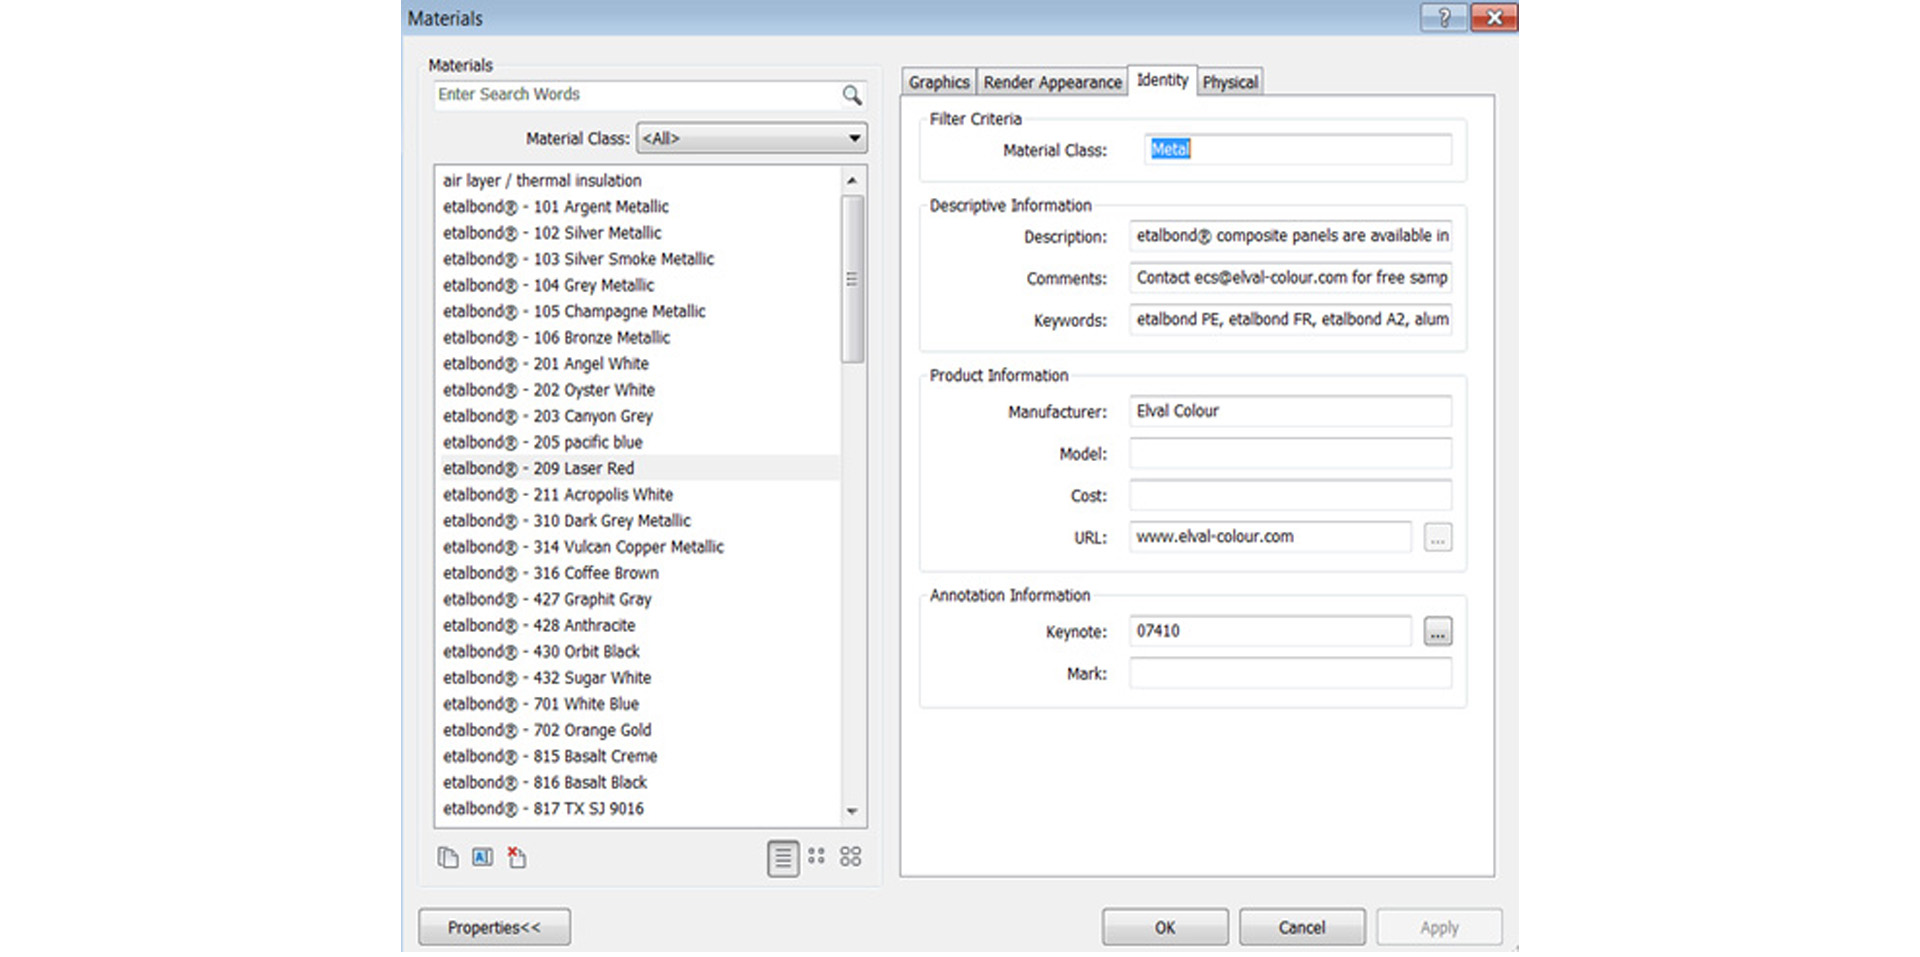This screenshot has height=957, width=1920.
Task: Switch the materials list to small icons view
Action: click(x=817, y=856)
